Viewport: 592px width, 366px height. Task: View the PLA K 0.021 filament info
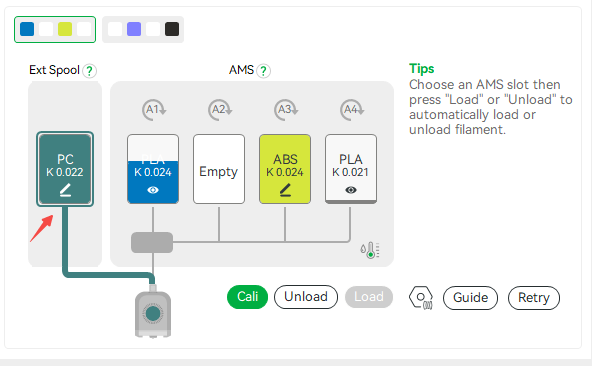point(351,190)
